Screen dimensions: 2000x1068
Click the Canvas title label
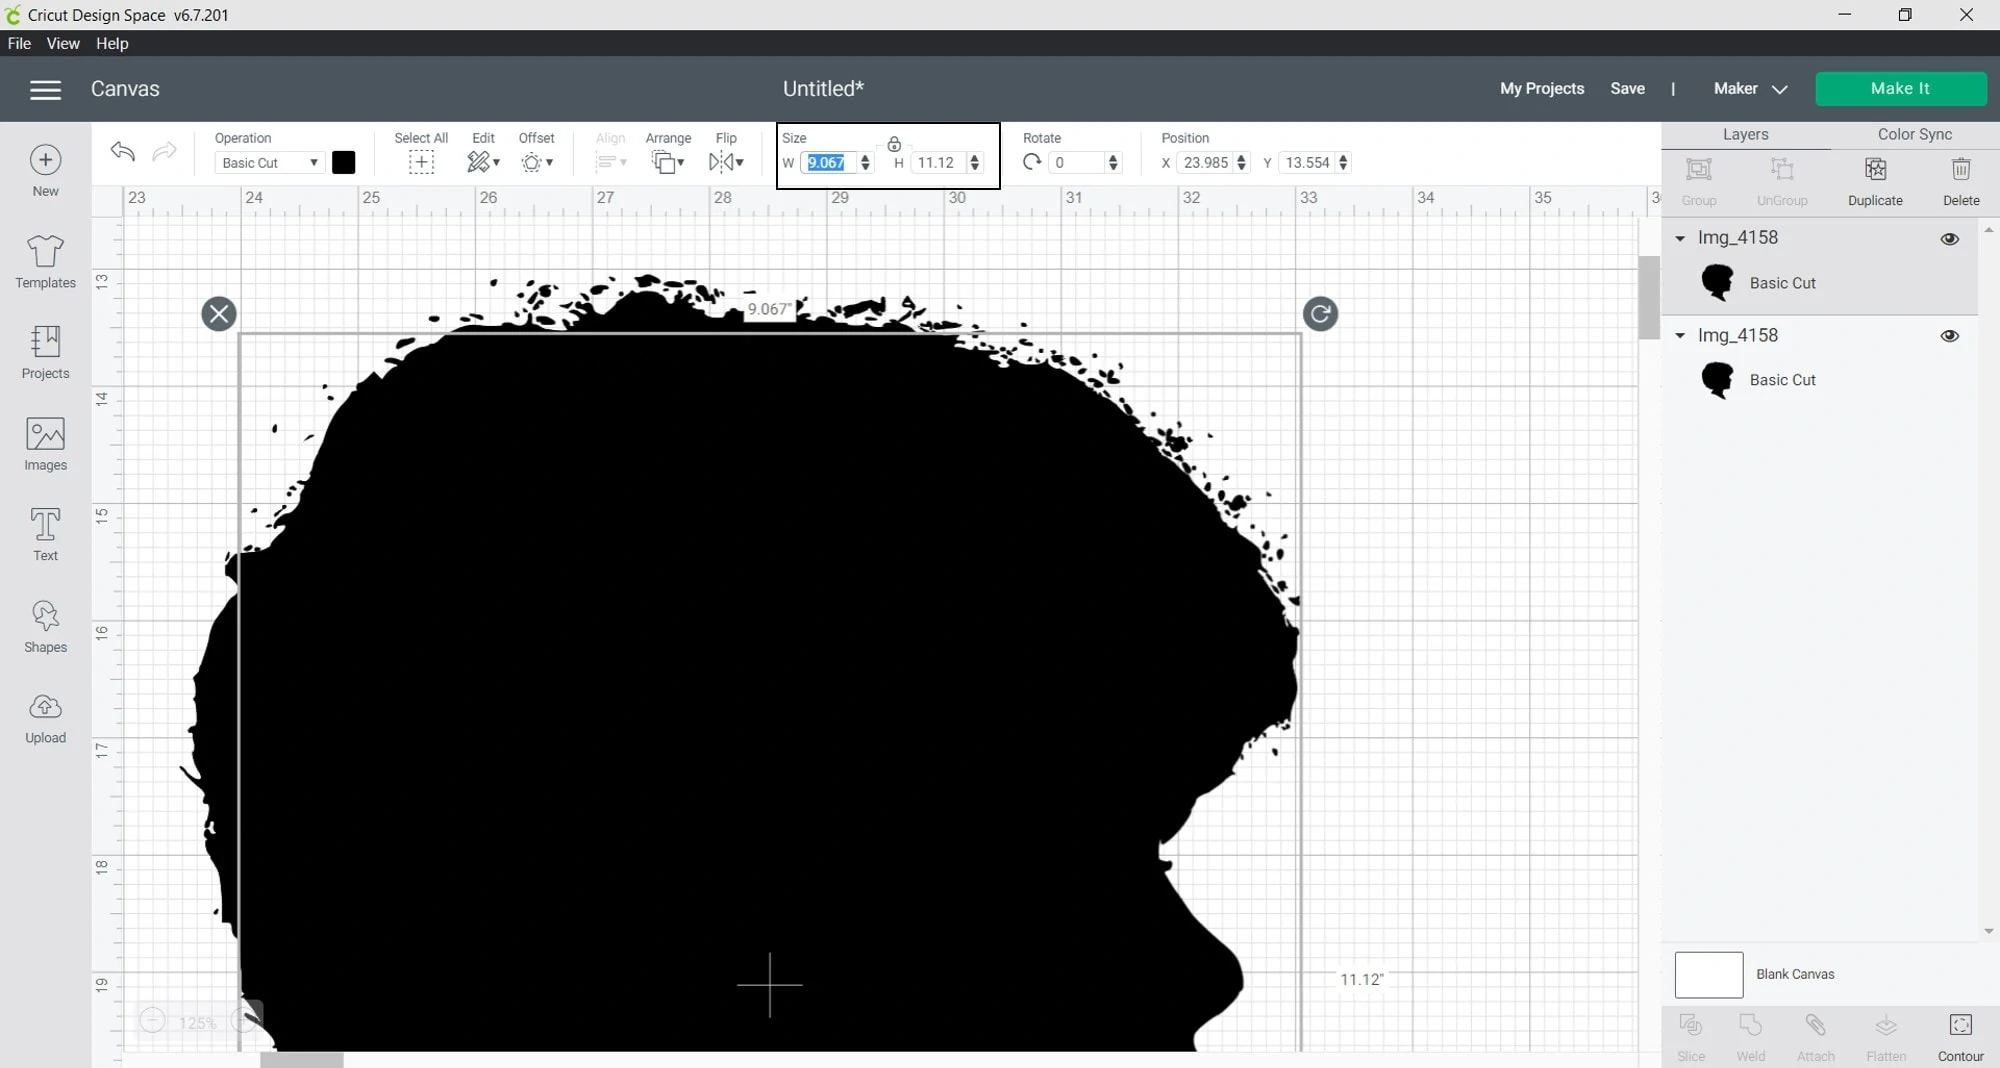click(125, 89)
